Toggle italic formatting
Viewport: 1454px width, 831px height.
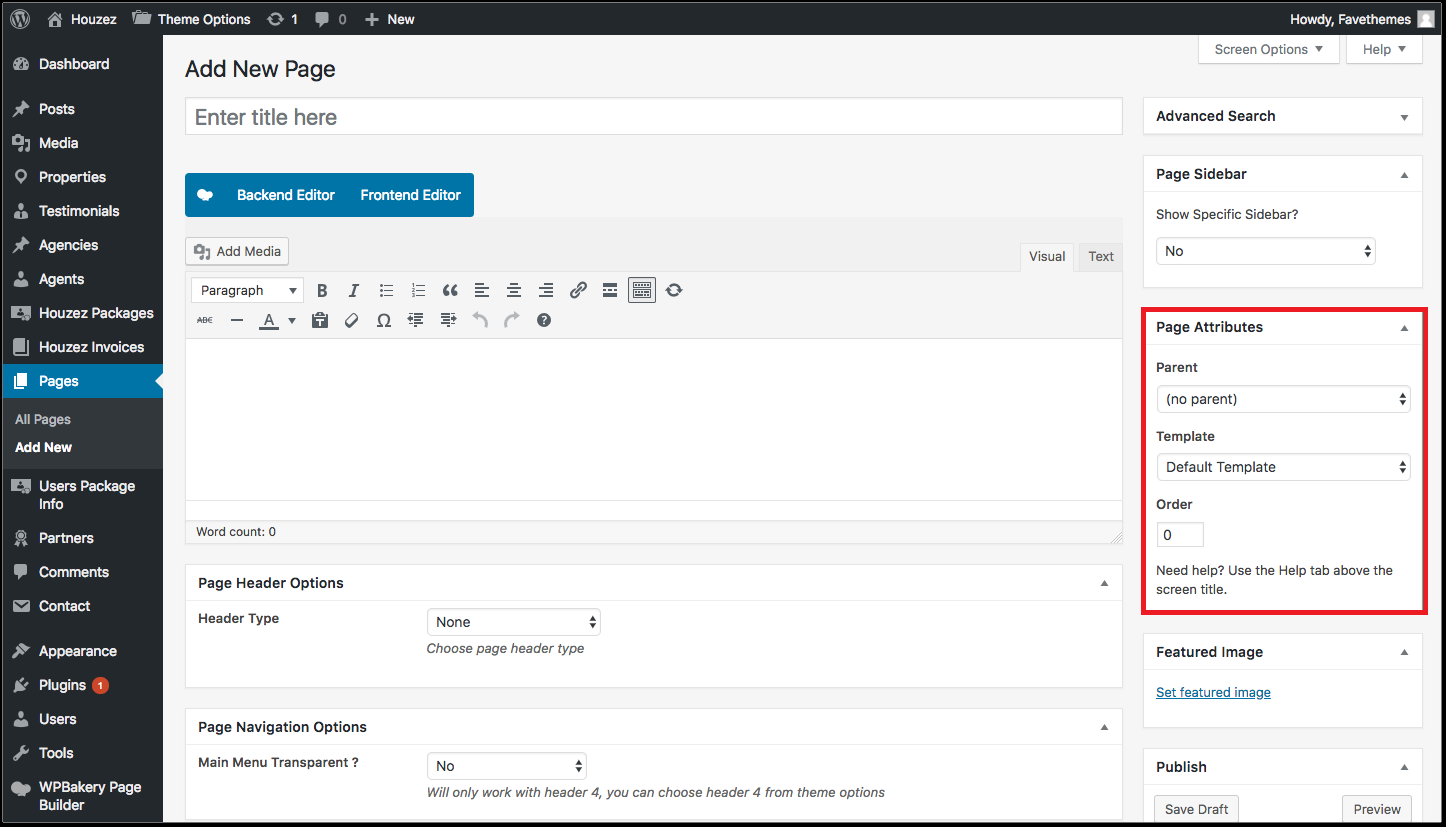354,290
